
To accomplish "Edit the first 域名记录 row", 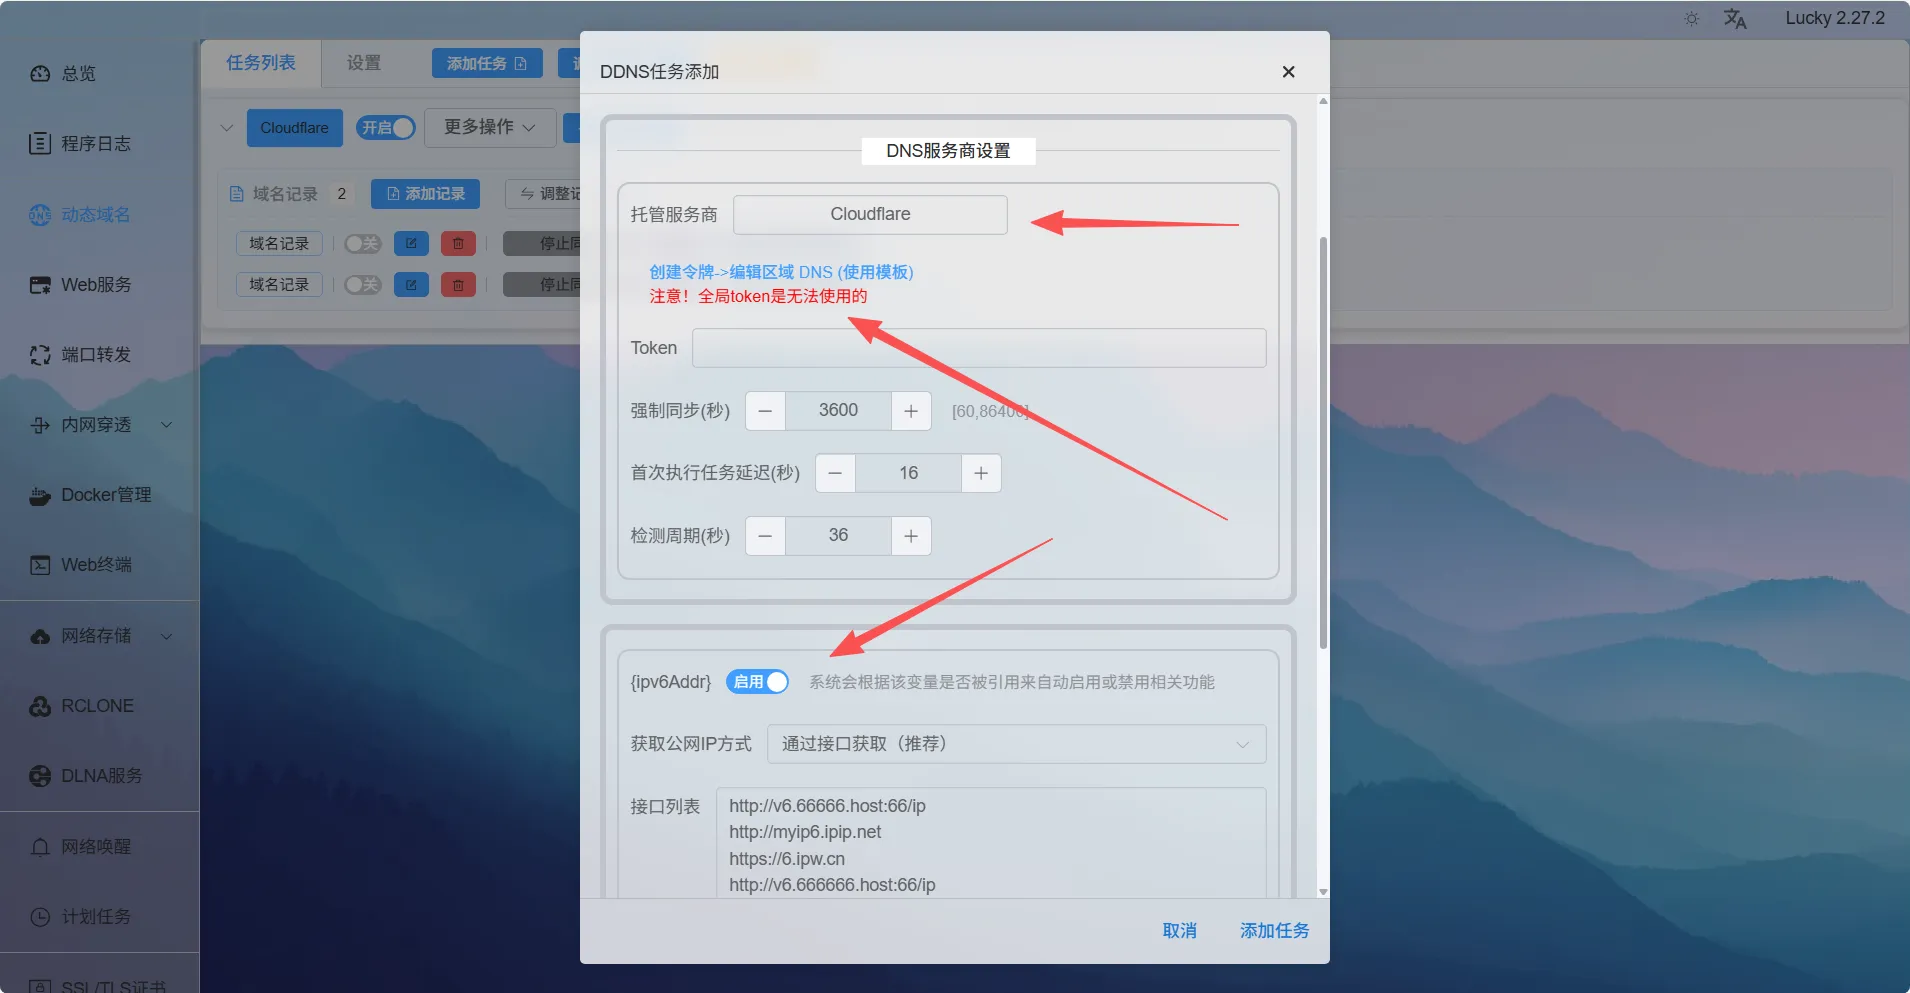I will tap(411, 243).
